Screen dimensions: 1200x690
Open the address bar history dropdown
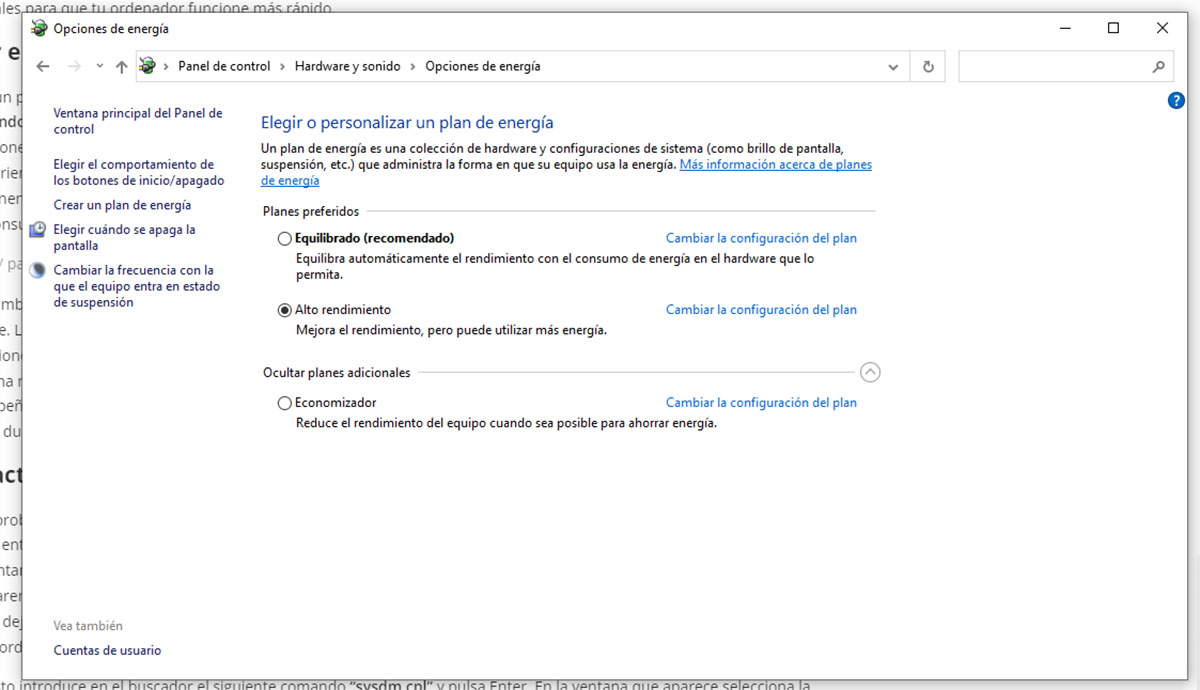click(893, 67)
